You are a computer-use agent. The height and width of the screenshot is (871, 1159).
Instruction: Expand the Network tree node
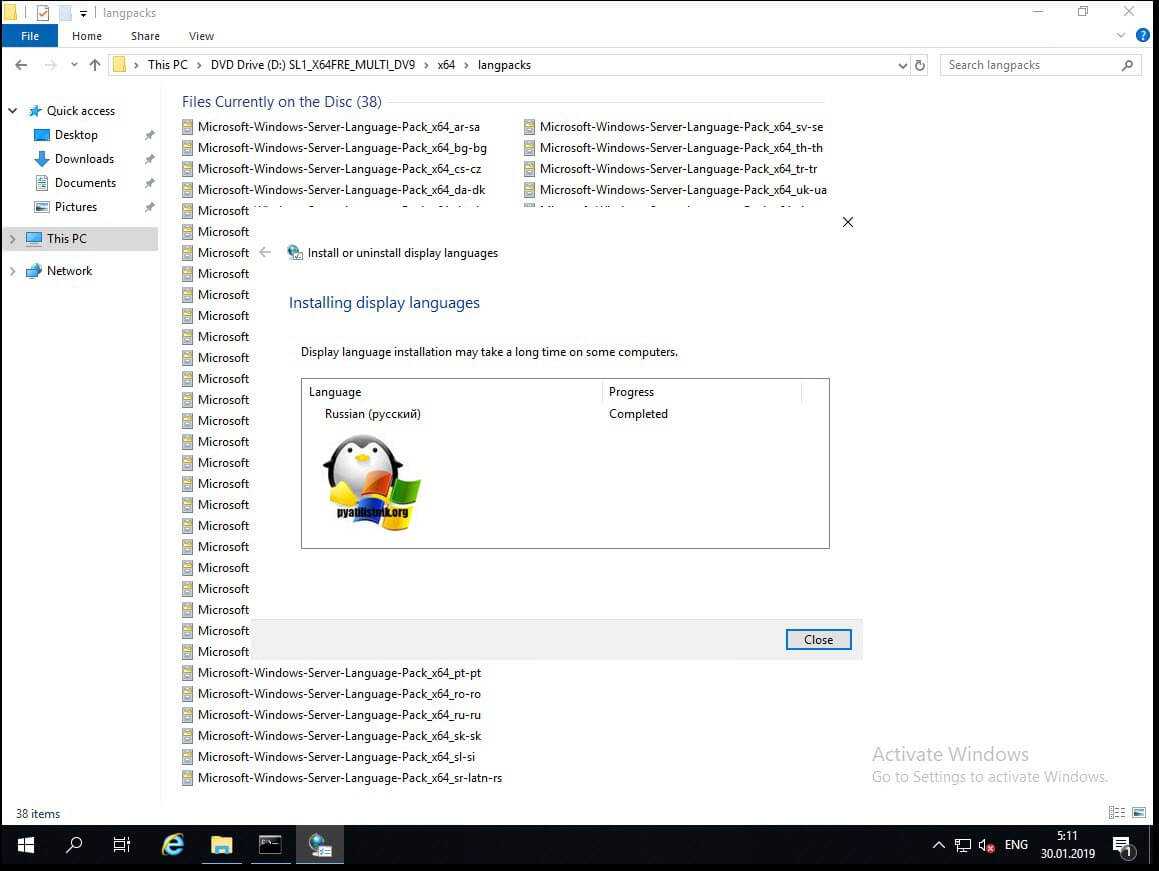coord(12,271)
